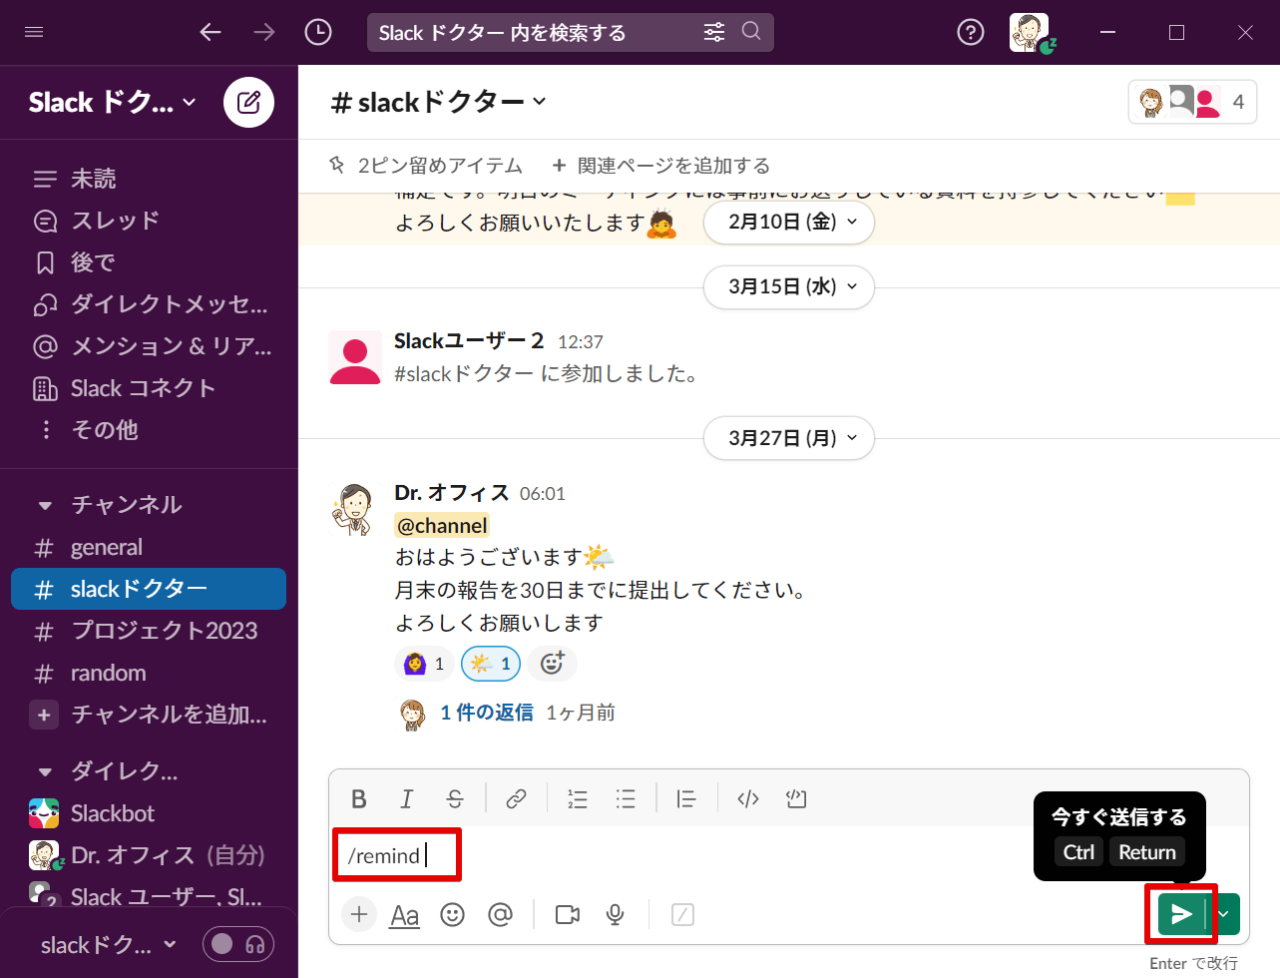Open the hamburger menu icon

tap(34, 32)
